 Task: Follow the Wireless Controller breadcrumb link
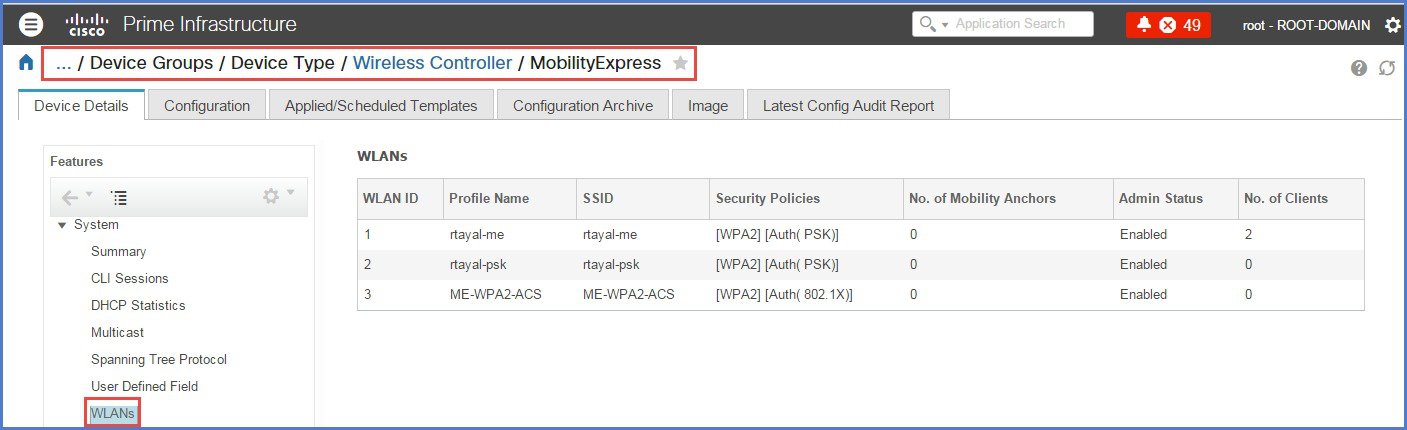click(x=432, y=63)
